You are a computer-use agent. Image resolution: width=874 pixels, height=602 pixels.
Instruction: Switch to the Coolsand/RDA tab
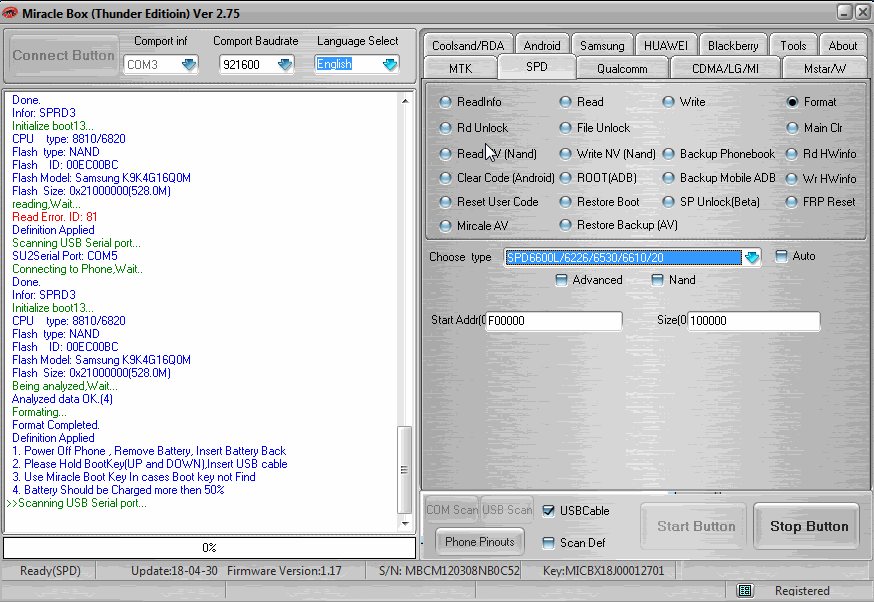[x=468, y=46]
